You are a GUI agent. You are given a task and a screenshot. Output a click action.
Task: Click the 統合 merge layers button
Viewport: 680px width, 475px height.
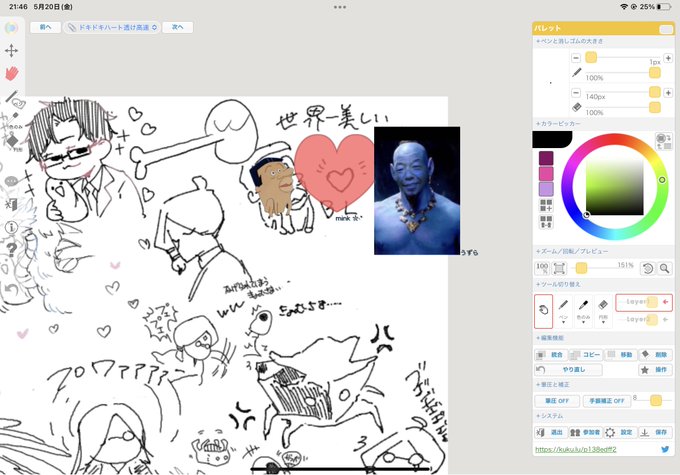(x=550, y=355)
